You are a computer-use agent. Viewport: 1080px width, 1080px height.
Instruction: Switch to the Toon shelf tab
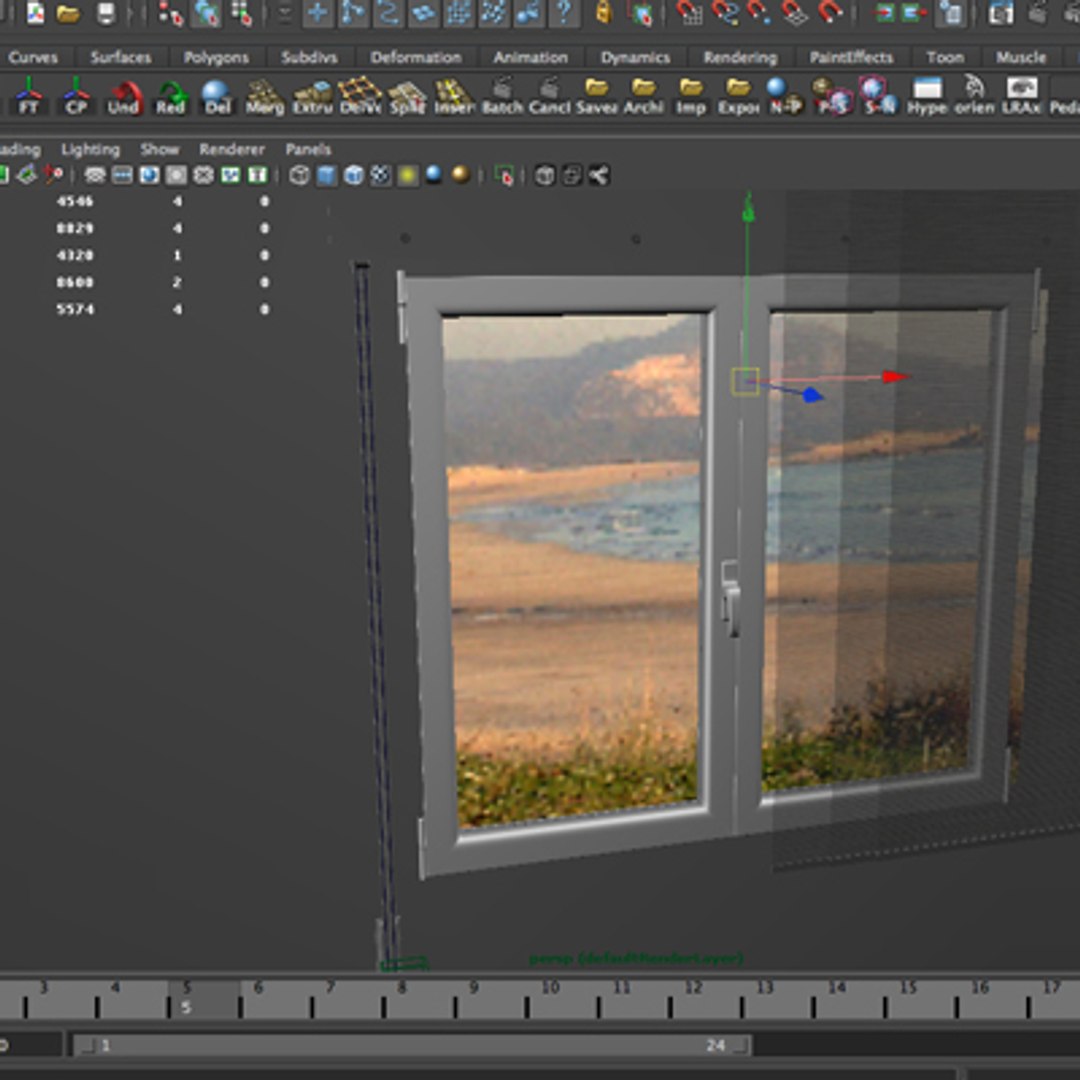pyautogui.click(x=944, y=57)
